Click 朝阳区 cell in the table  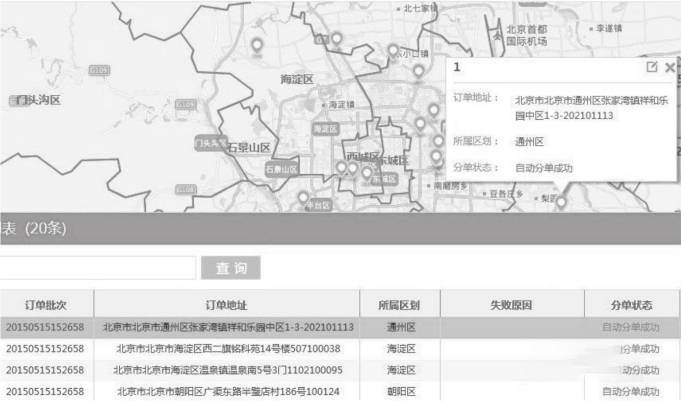401,391
